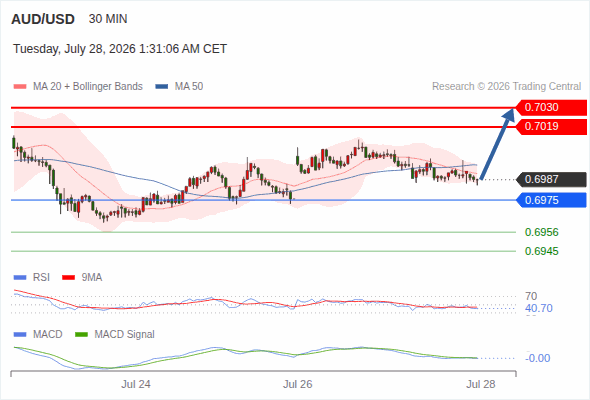Click the 9MA red legend marker
Screen dimensions: 590x400
pos(68,278)
